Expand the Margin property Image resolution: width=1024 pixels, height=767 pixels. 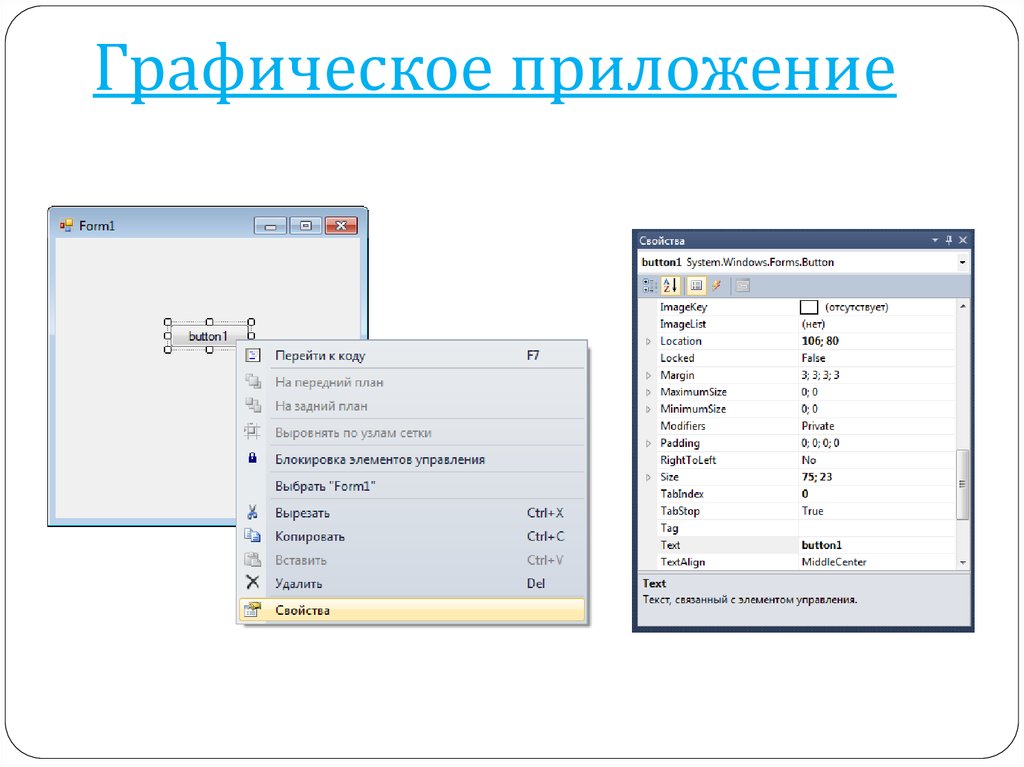(x=648, y=376)
